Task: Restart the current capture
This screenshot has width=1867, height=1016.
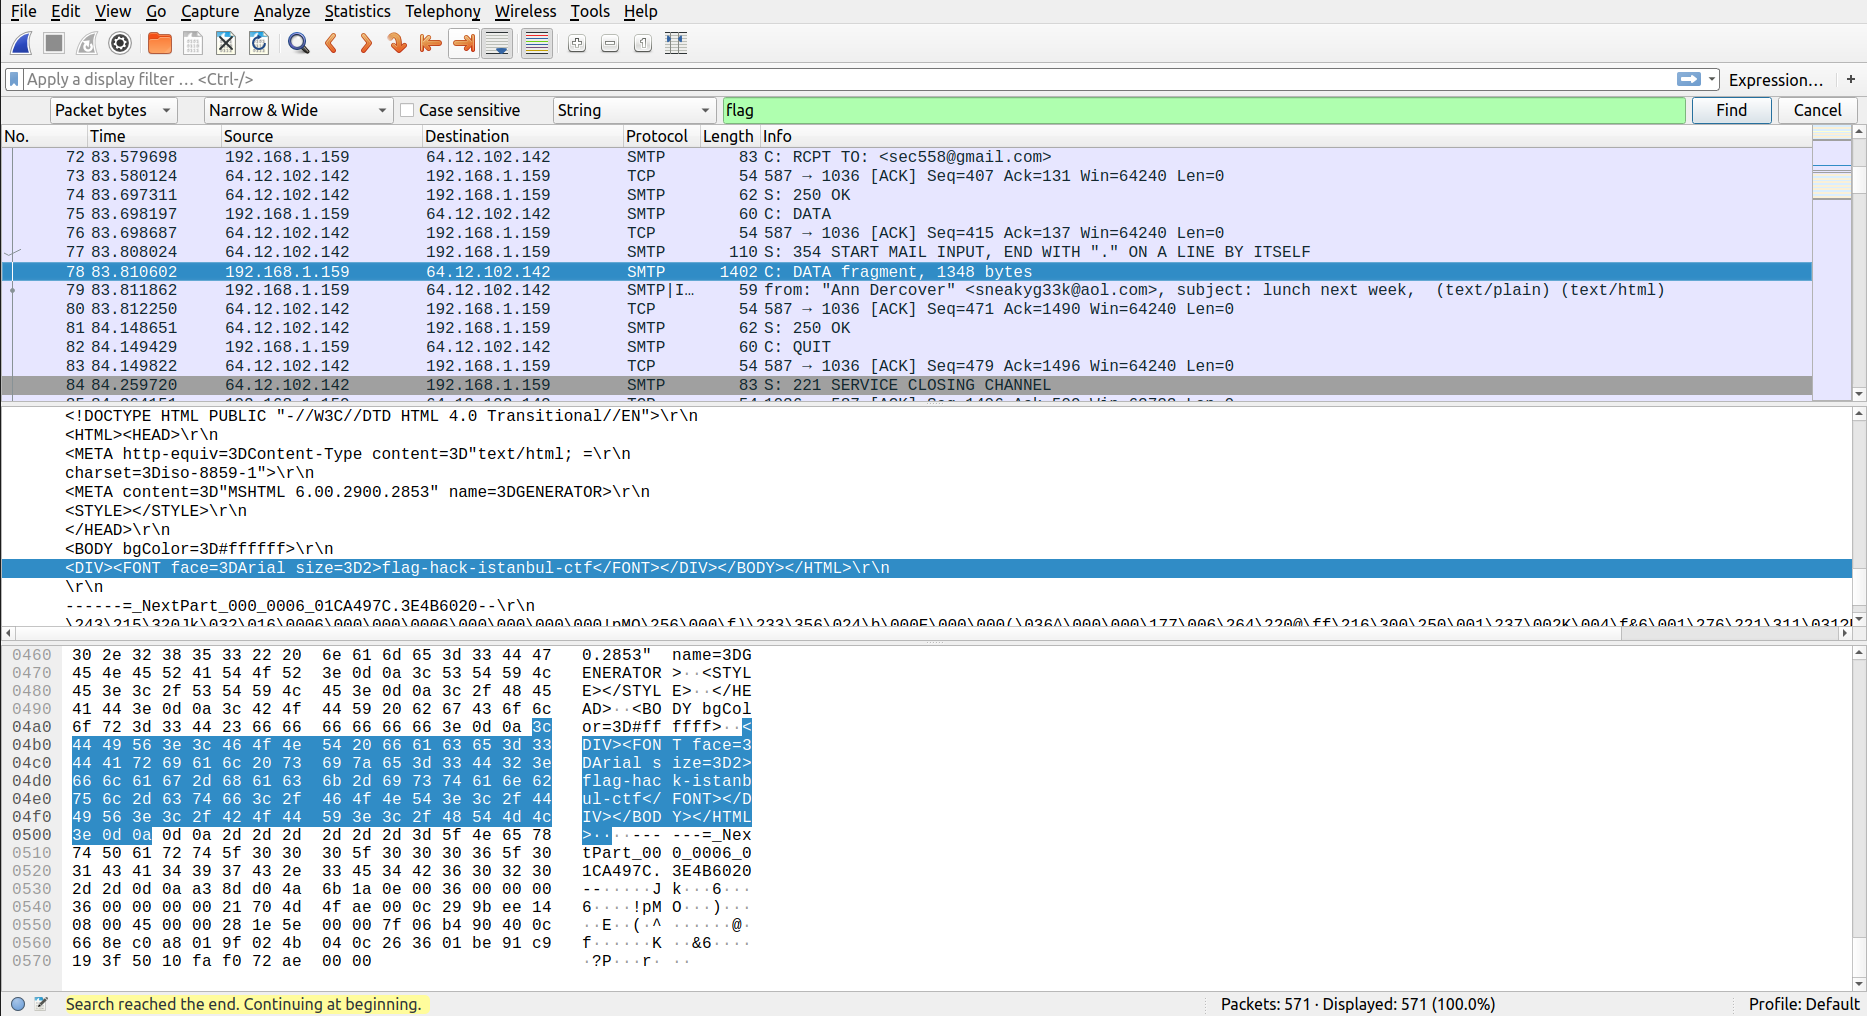Action: (87, 43)
